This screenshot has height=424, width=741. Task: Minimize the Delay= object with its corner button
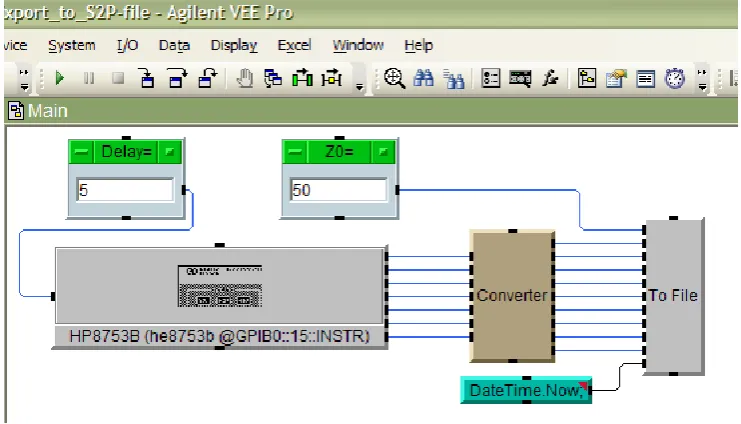pyautogui.click(x=169, y=152)
